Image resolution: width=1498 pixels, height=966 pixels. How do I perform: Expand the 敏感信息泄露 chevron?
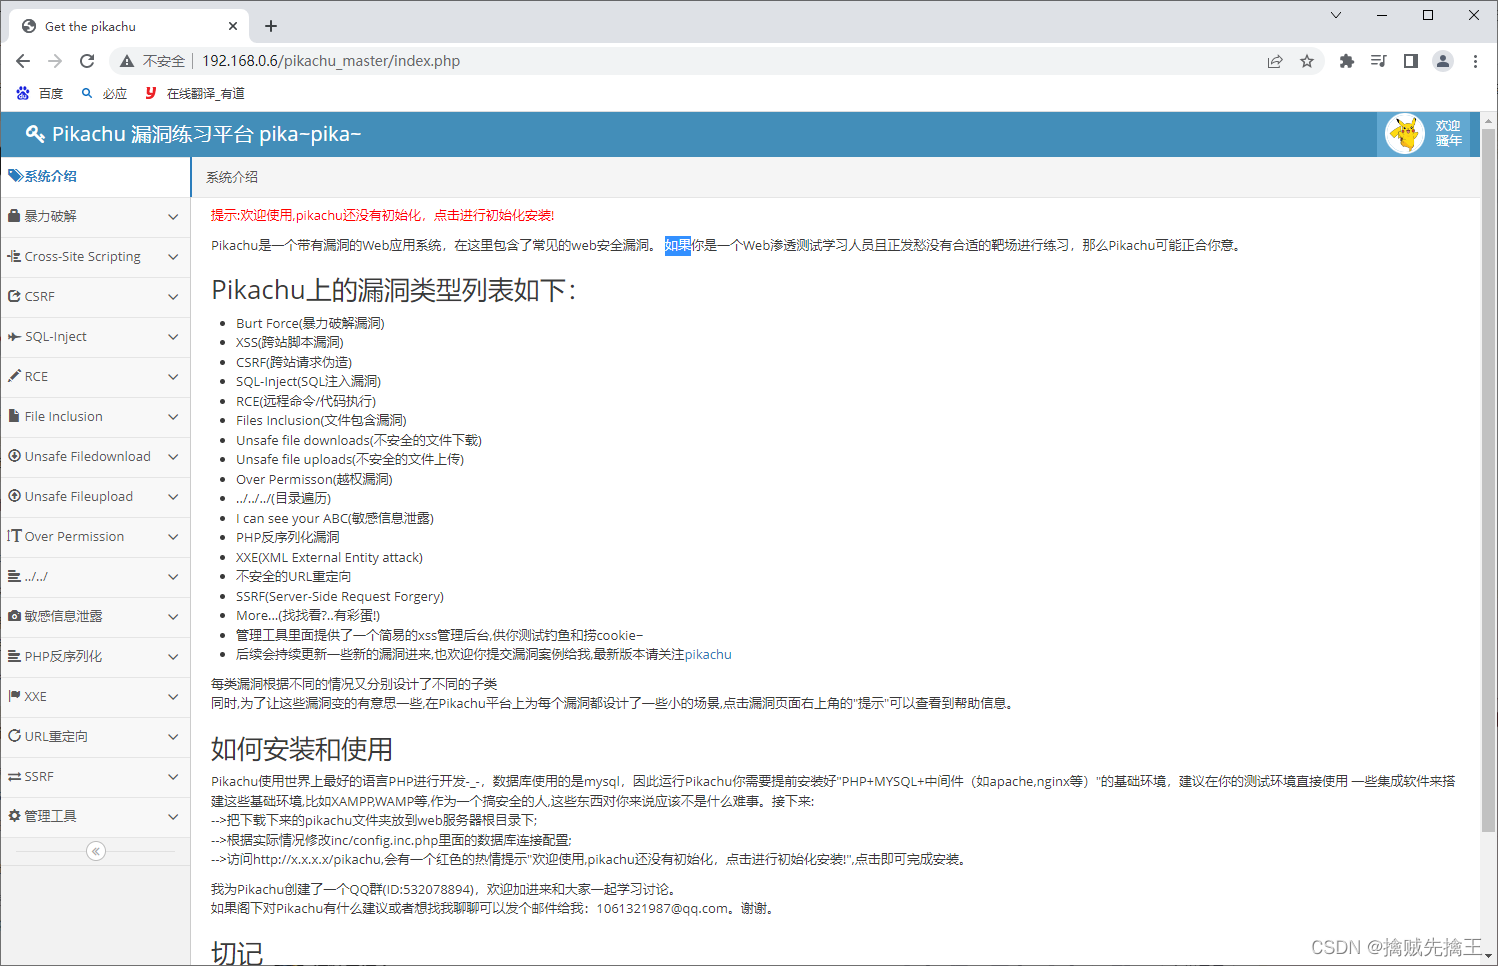click(x=173, y=617)
